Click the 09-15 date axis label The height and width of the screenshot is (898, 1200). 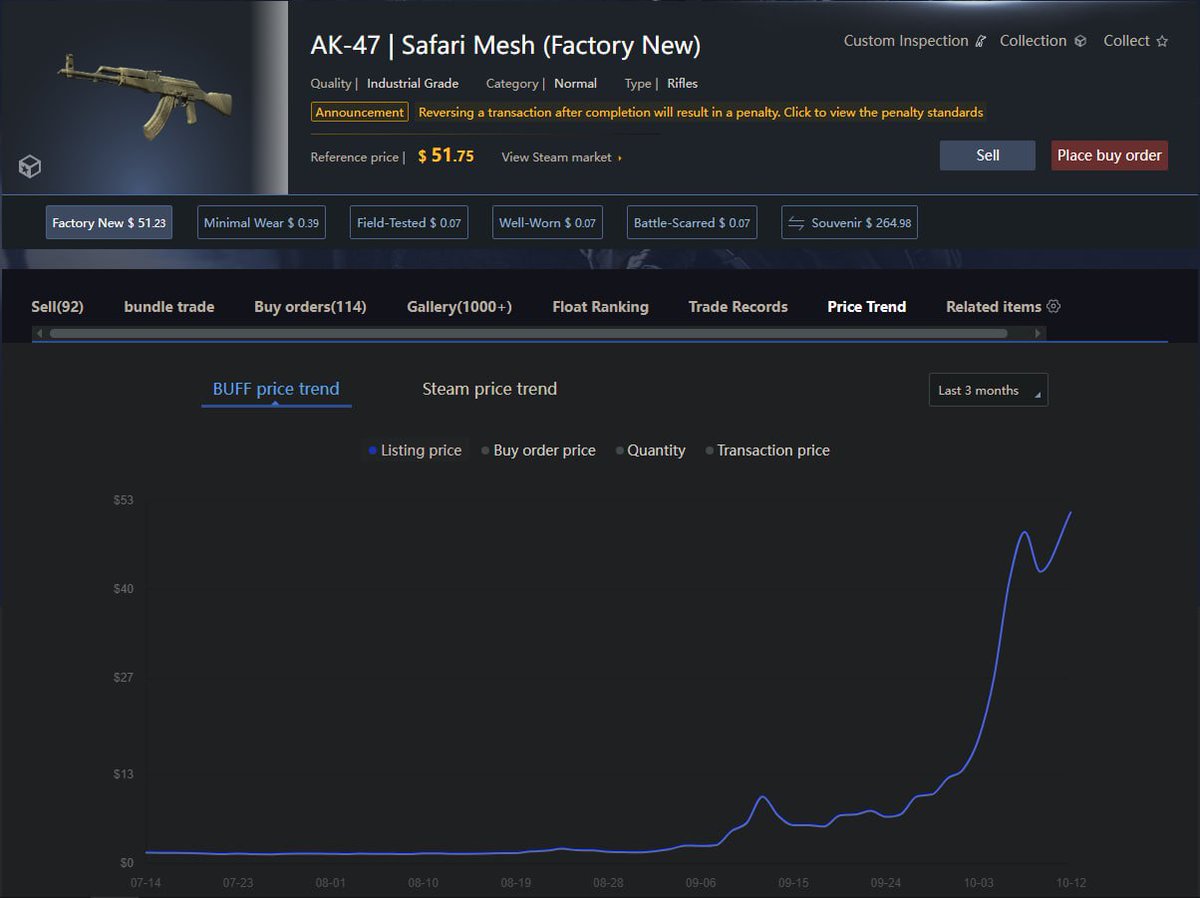pyautogui.click(x=793, y=883)
